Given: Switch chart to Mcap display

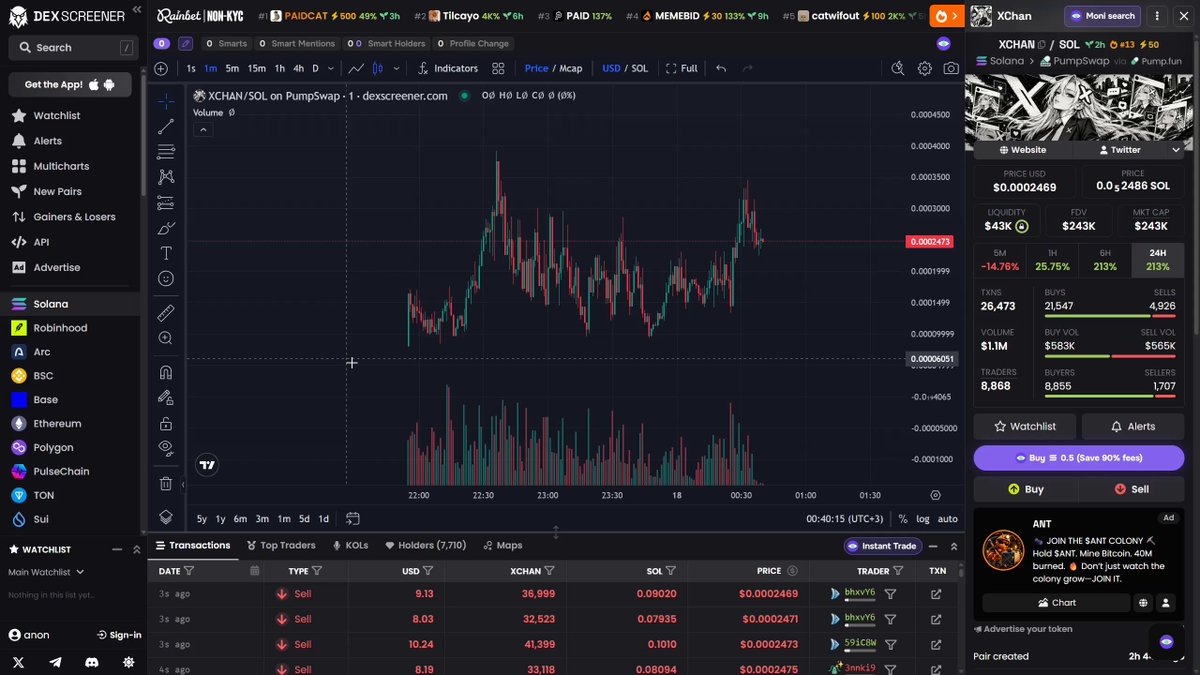Looking at the screenshot, I should (570, 69).
